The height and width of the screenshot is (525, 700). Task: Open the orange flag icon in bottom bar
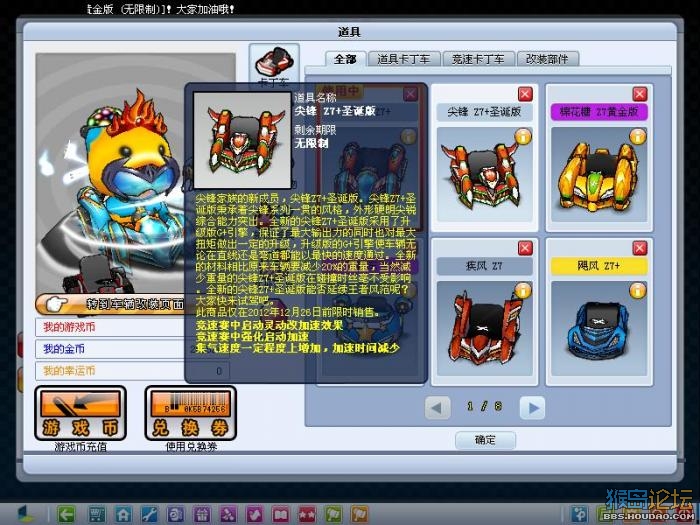(x=360, y=514)
